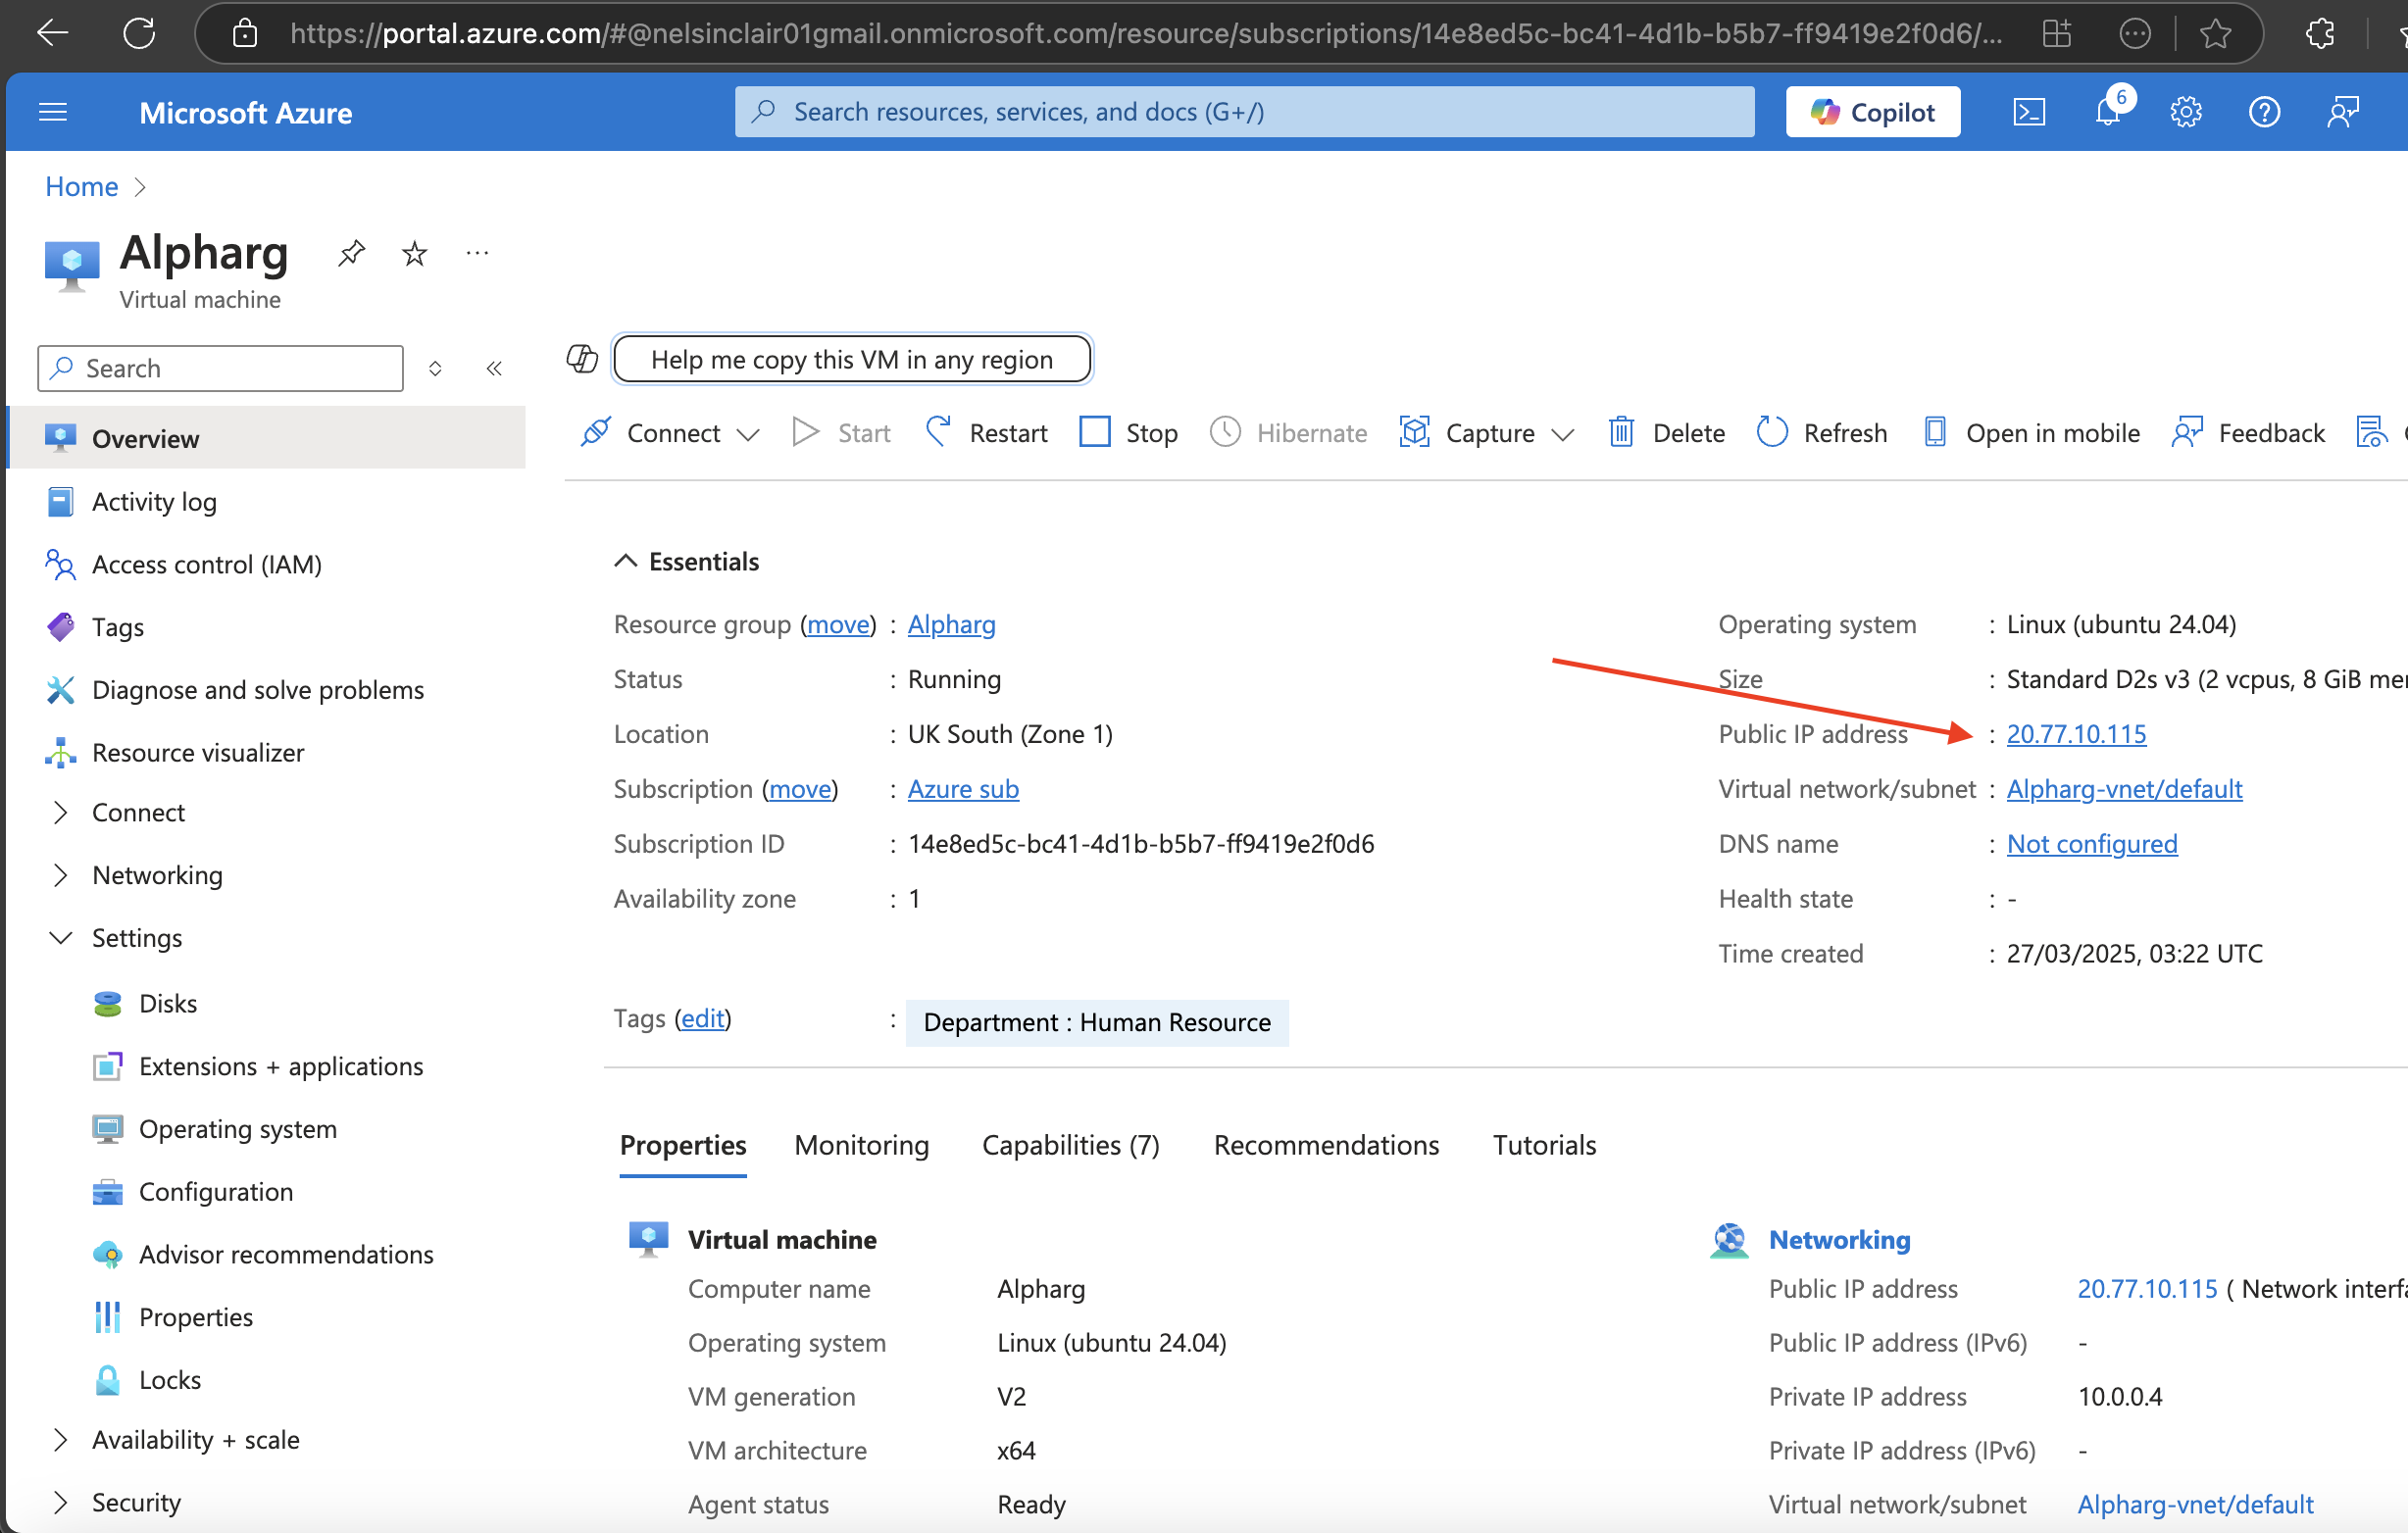Open the Connect dropdown in the toolbar
The height and width of the screenshot is (1533, 2408).
[x=670, y=432]
